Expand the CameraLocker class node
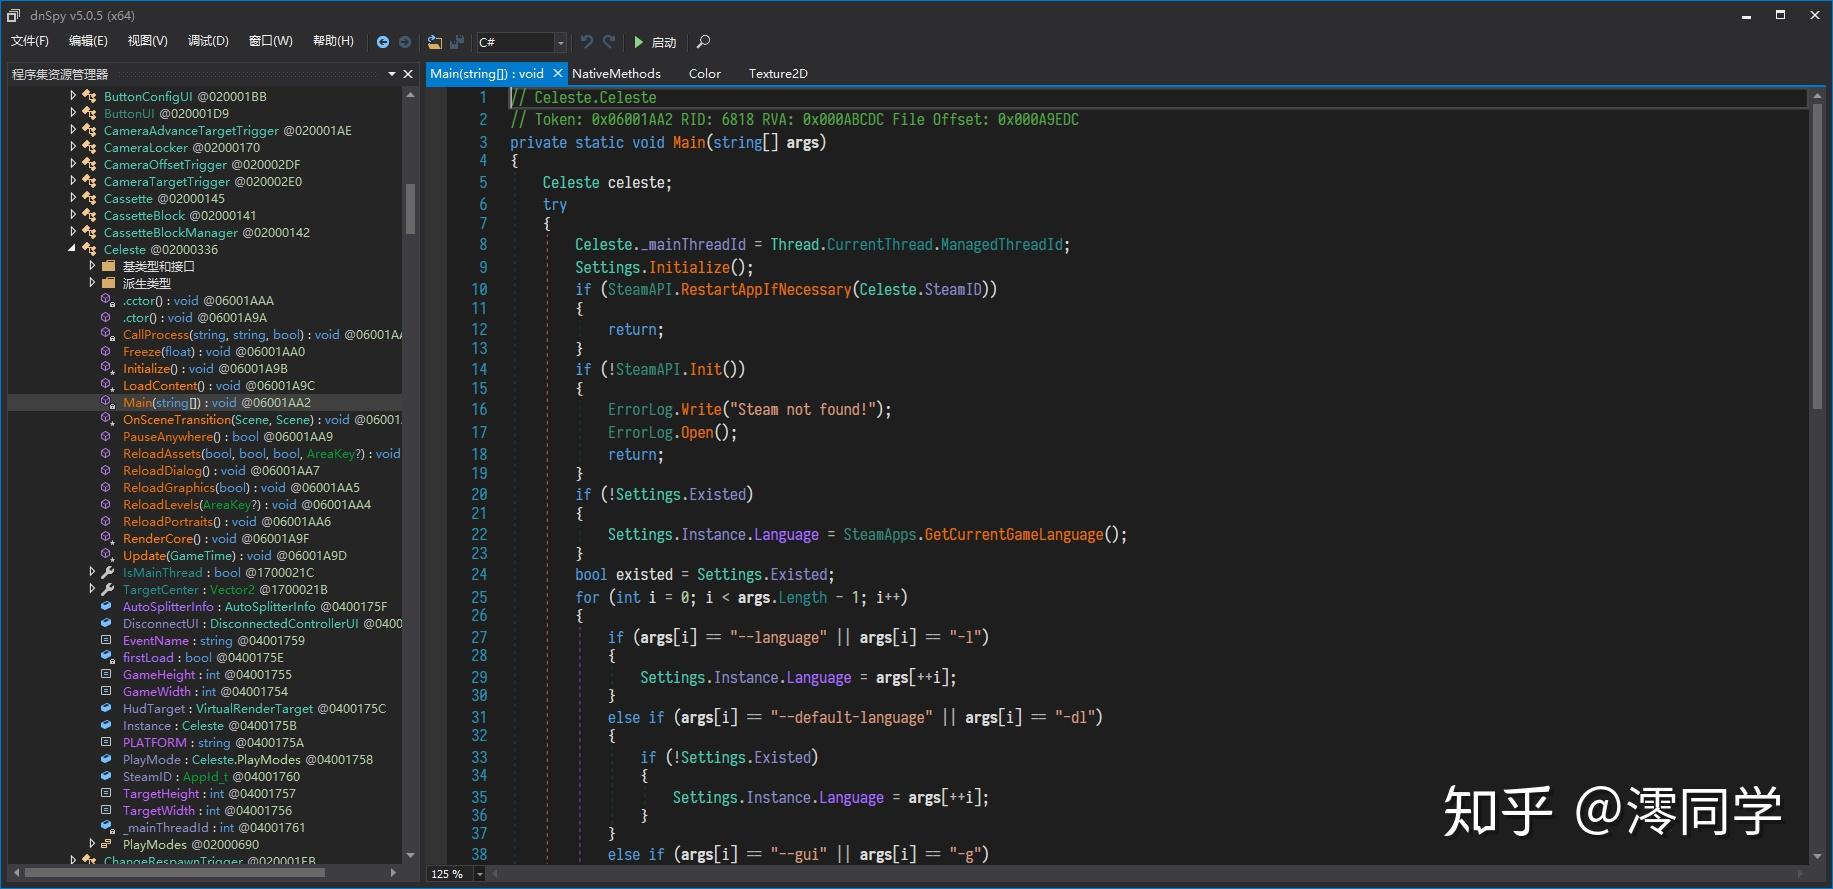The image size is (1833, 889). 73,147
